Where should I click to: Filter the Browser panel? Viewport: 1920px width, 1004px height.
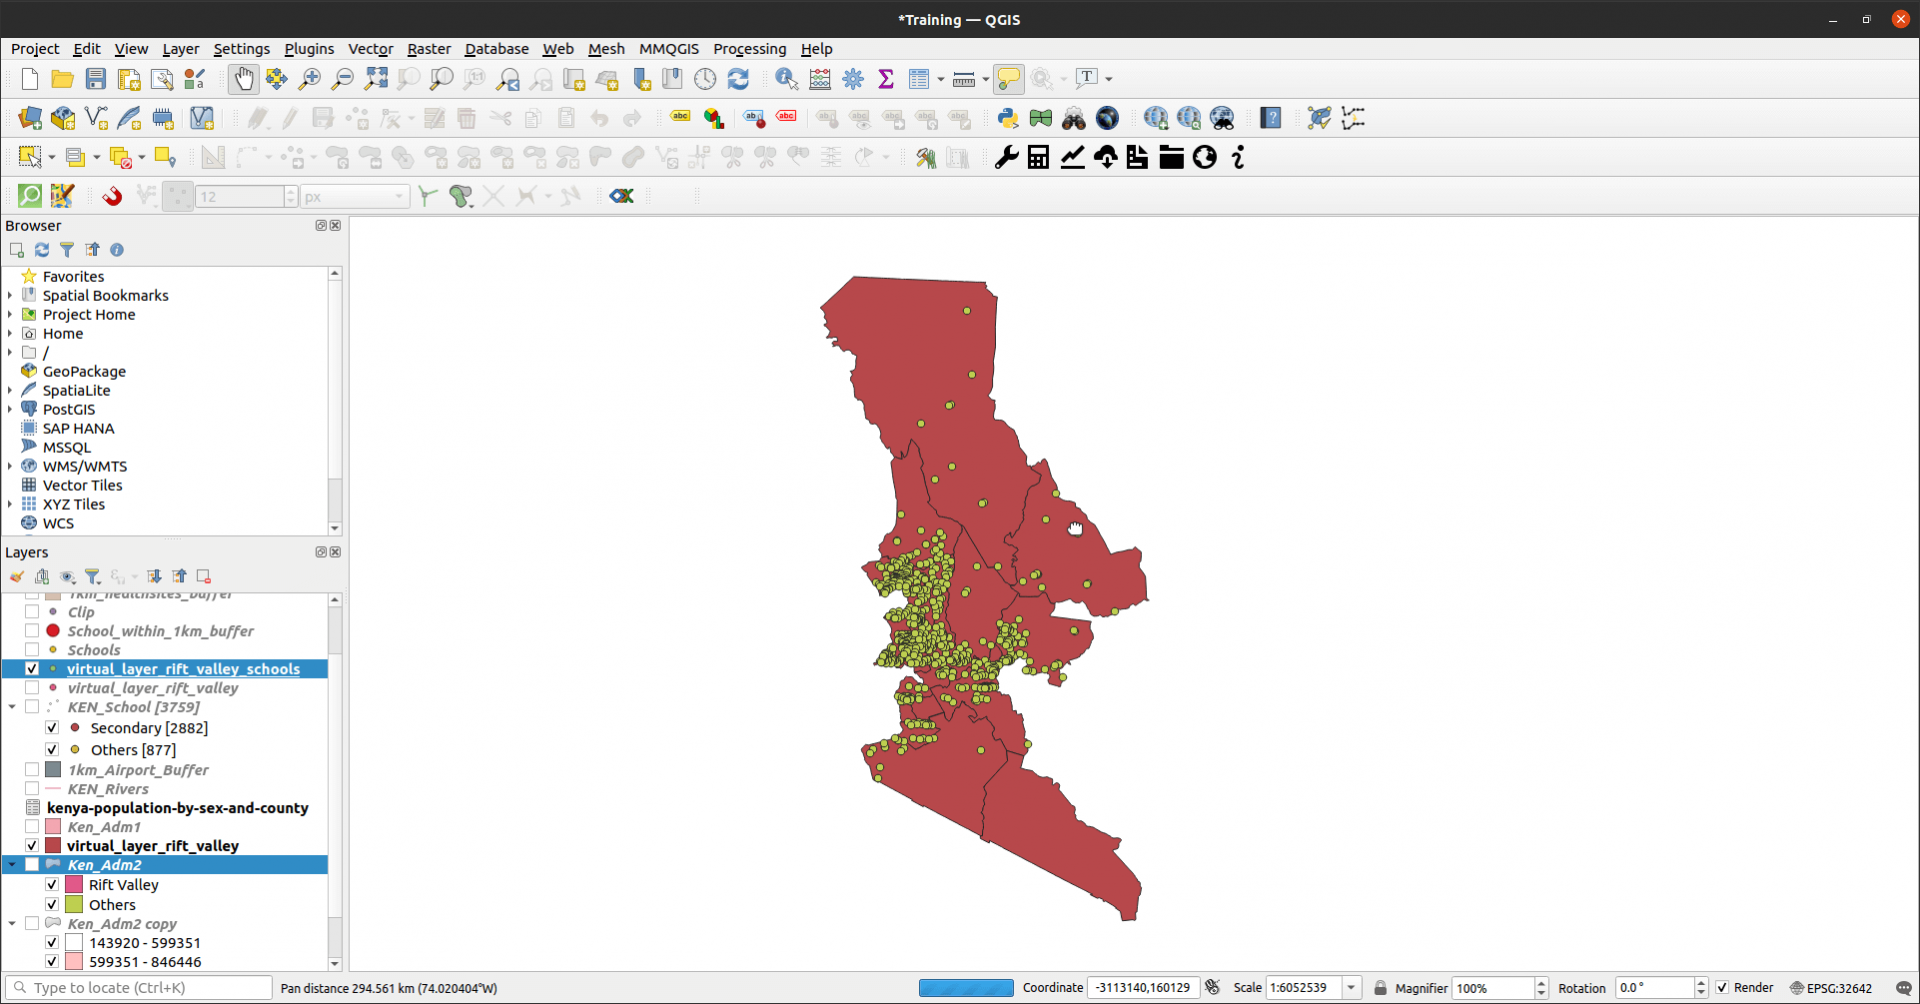coord(67,249)
